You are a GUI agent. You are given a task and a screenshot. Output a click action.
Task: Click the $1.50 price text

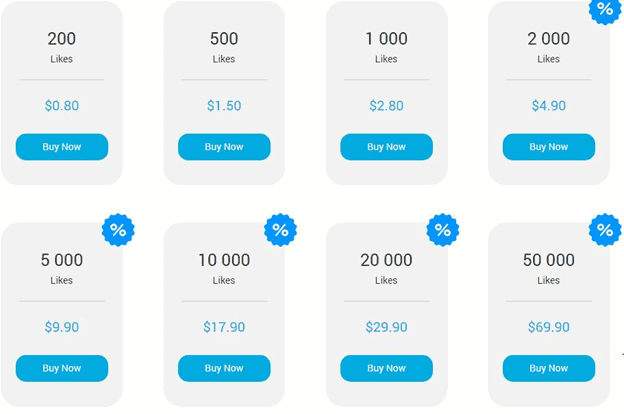tap(224, 106)
